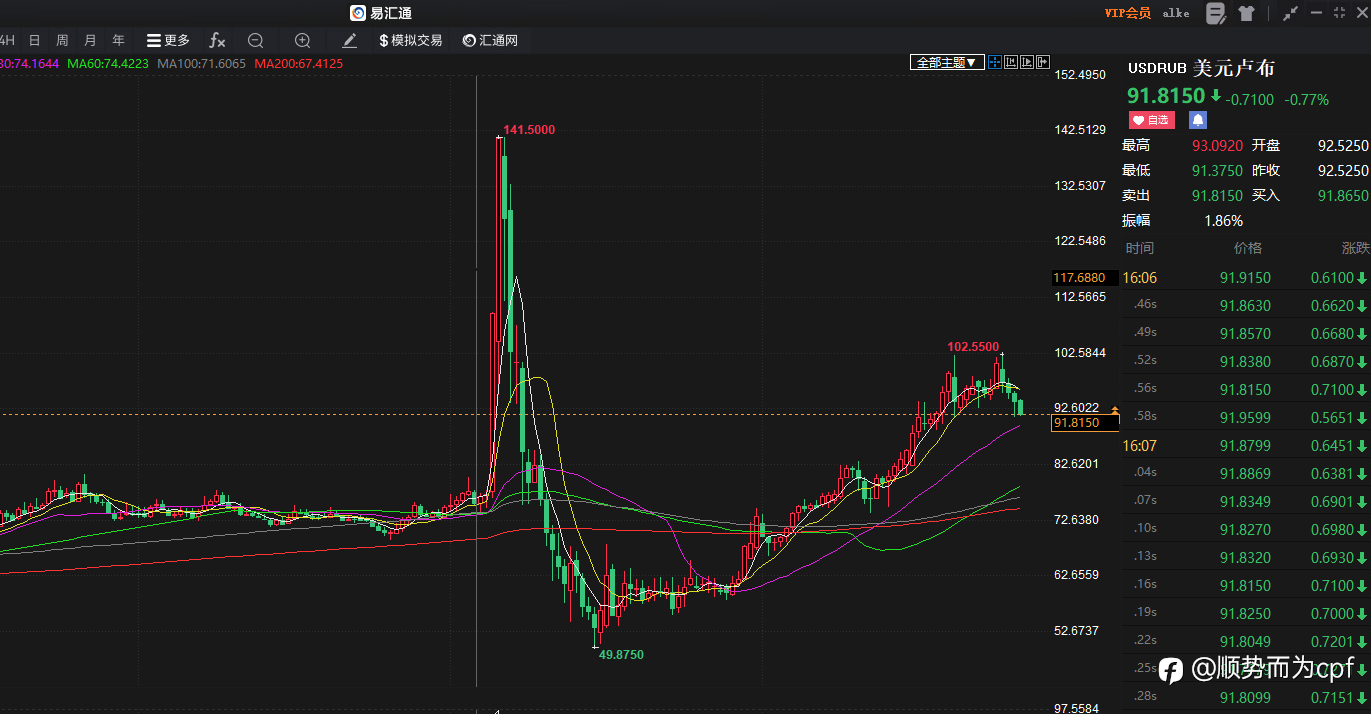This screenshot has width=1371, height=714.
Task: Click the 涨跌 column header
Action: [1355, 248]
